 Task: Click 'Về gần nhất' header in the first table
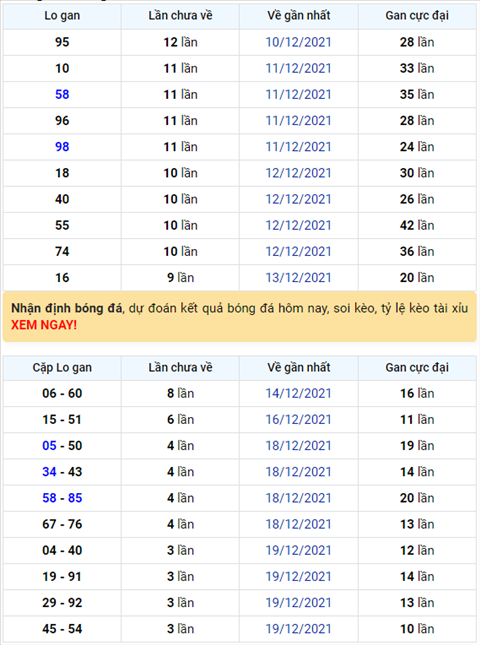click(x=299, y=16)
